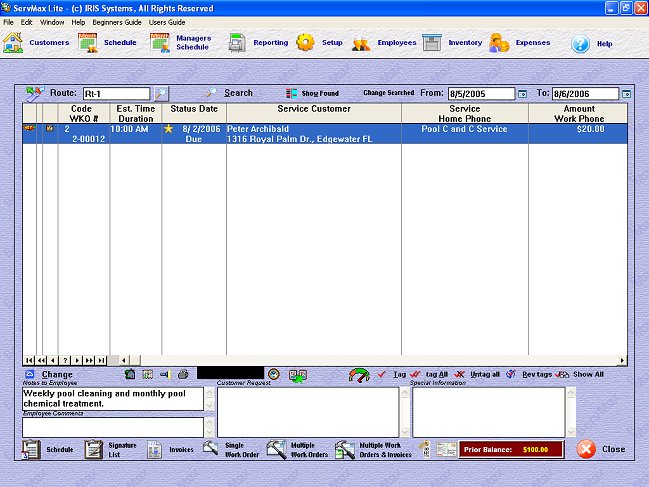Open the Window menu

pyautogui.click(x=52, y=22)
